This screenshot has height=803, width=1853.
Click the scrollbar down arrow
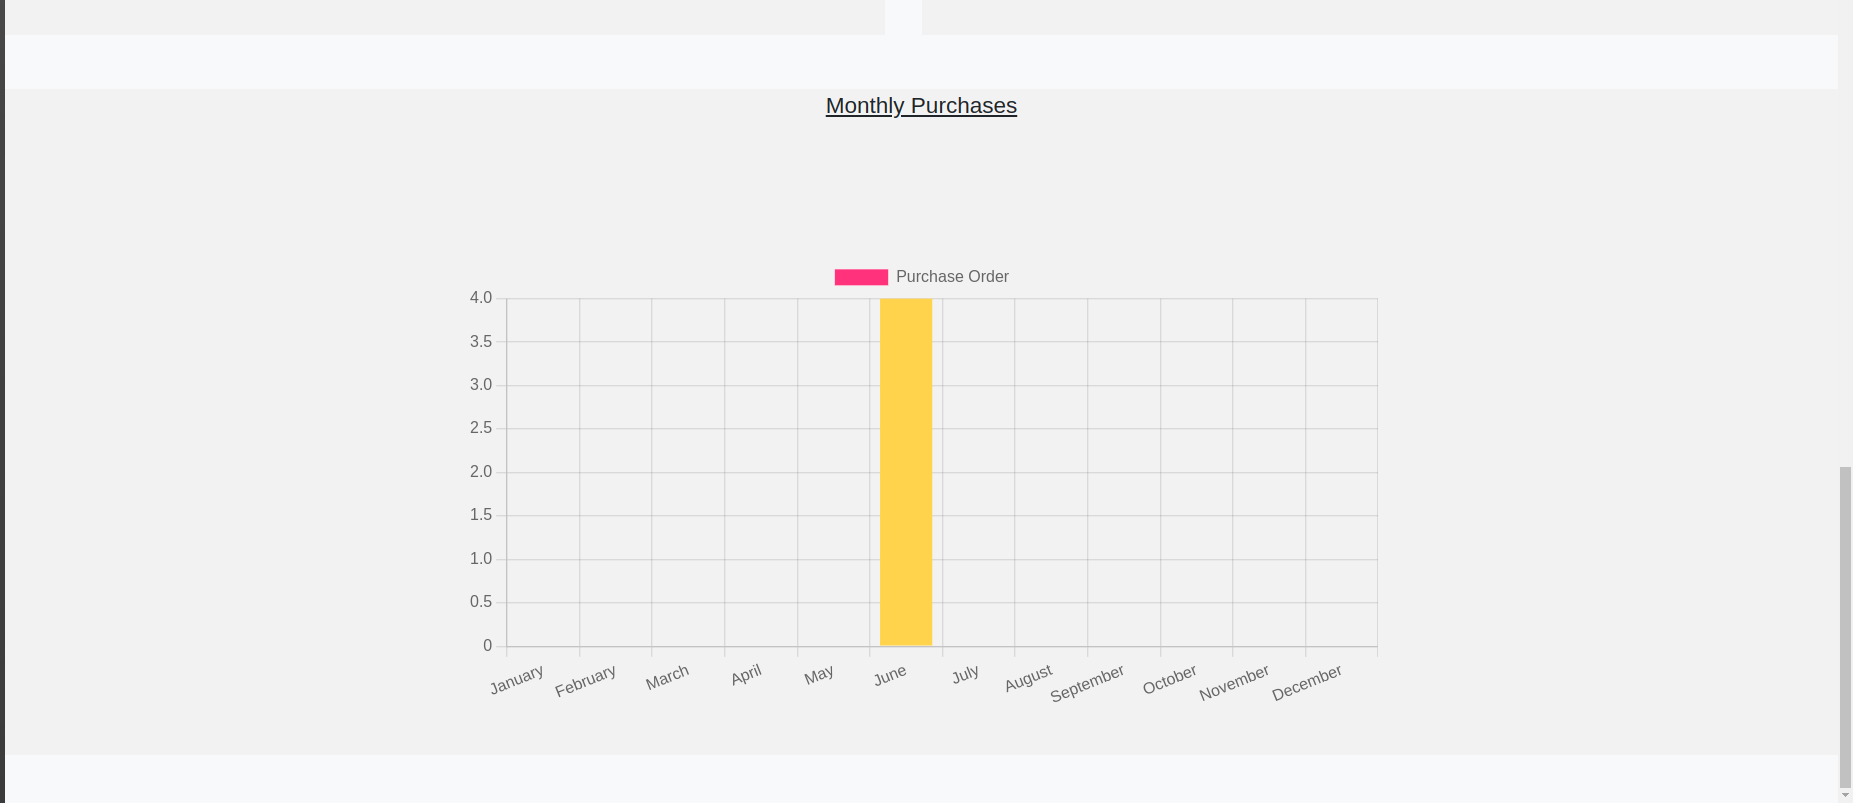coord(1845,796)
